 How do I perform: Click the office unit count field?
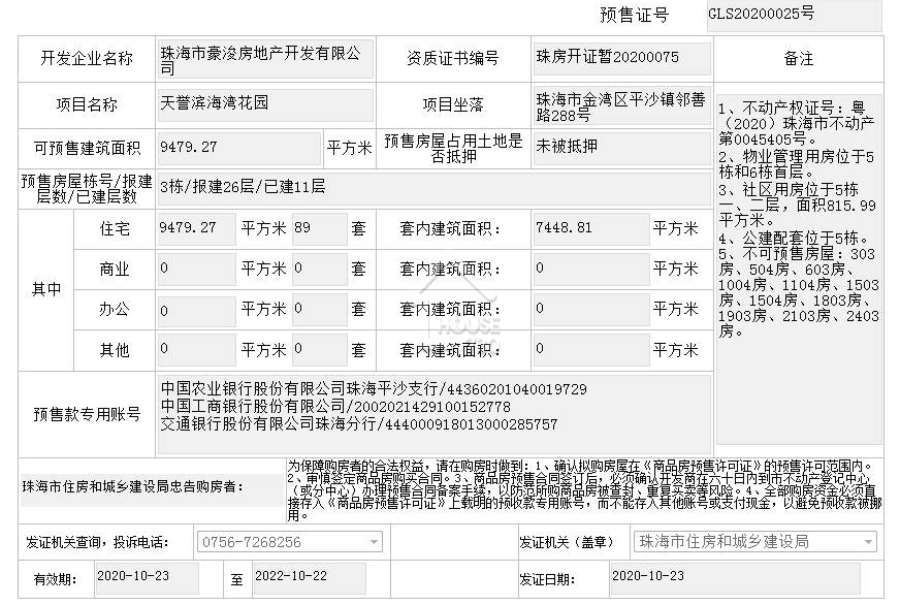pos(320,310)
